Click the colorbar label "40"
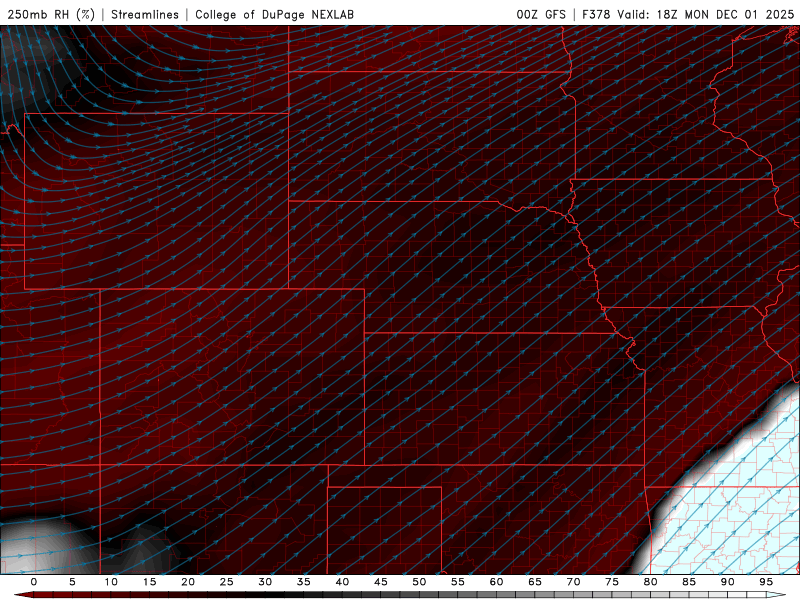This screenshot has width=800, height=600. 342,582
